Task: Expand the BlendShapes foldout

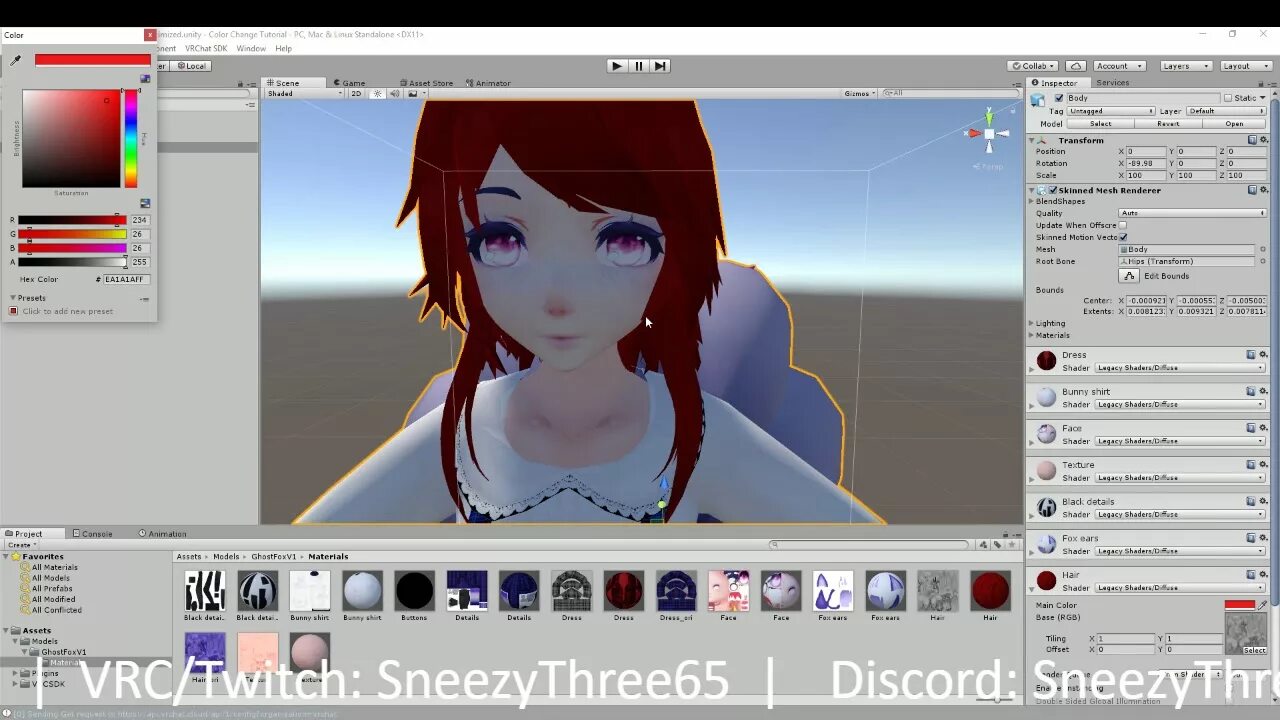Action: point(1033,201)
